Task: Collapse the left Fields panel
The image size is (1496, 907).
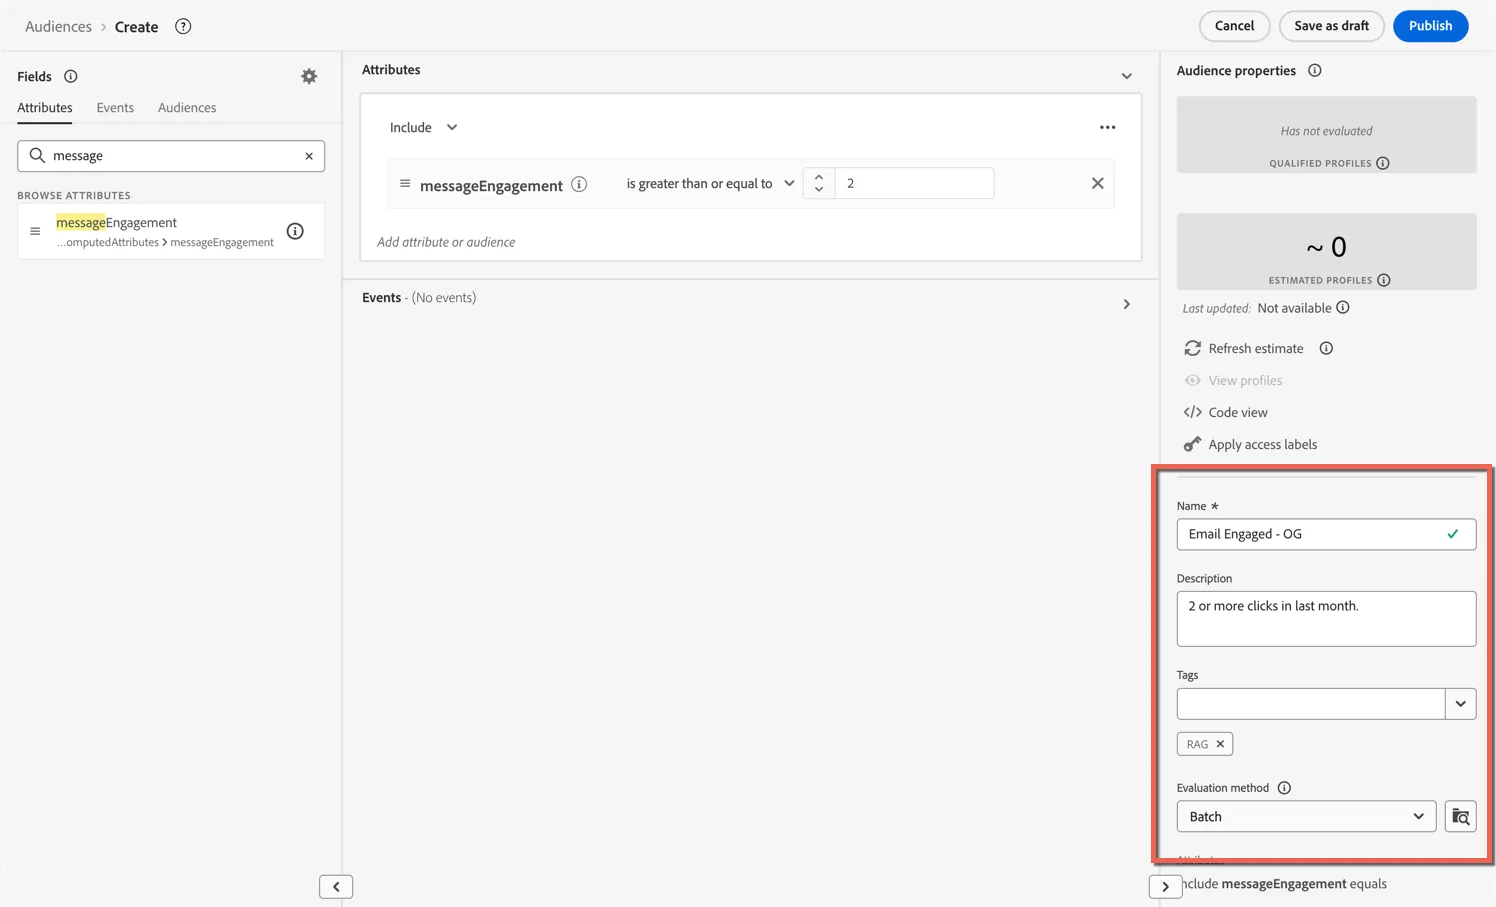Action: pos(336,886)
